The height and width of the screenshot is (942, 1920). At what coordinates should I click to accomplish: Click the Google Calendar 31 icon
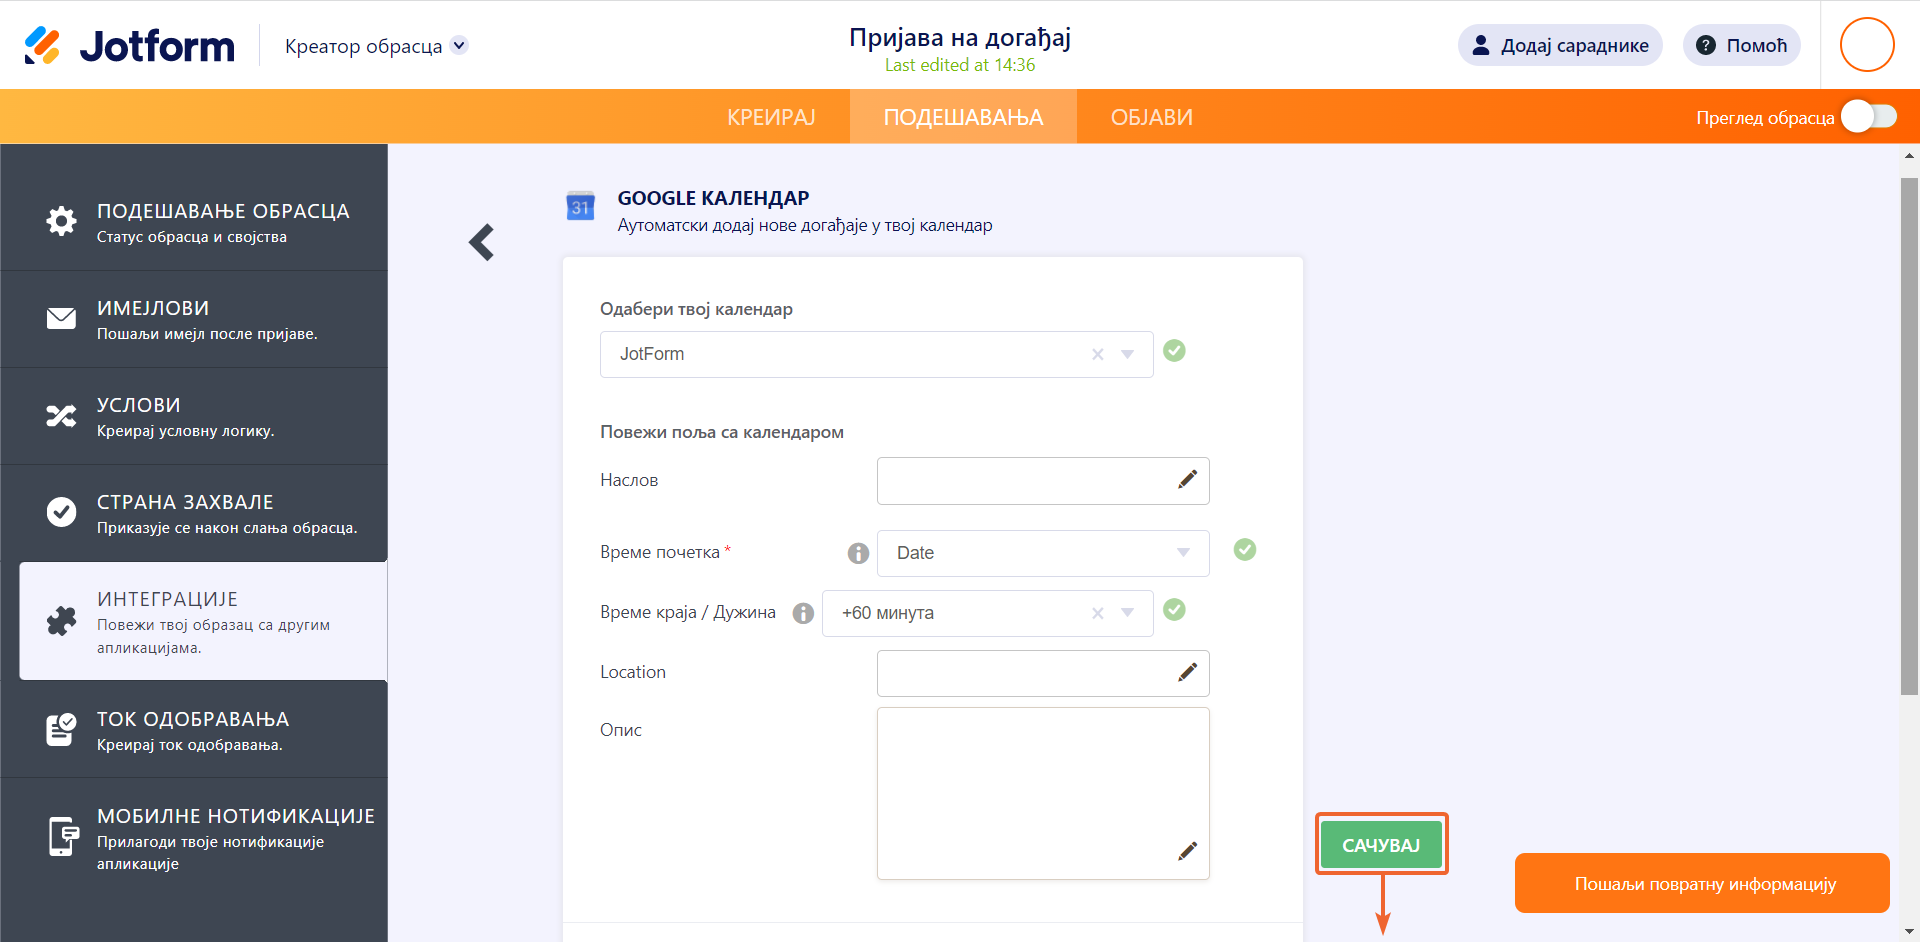click(x=580, y=206)
